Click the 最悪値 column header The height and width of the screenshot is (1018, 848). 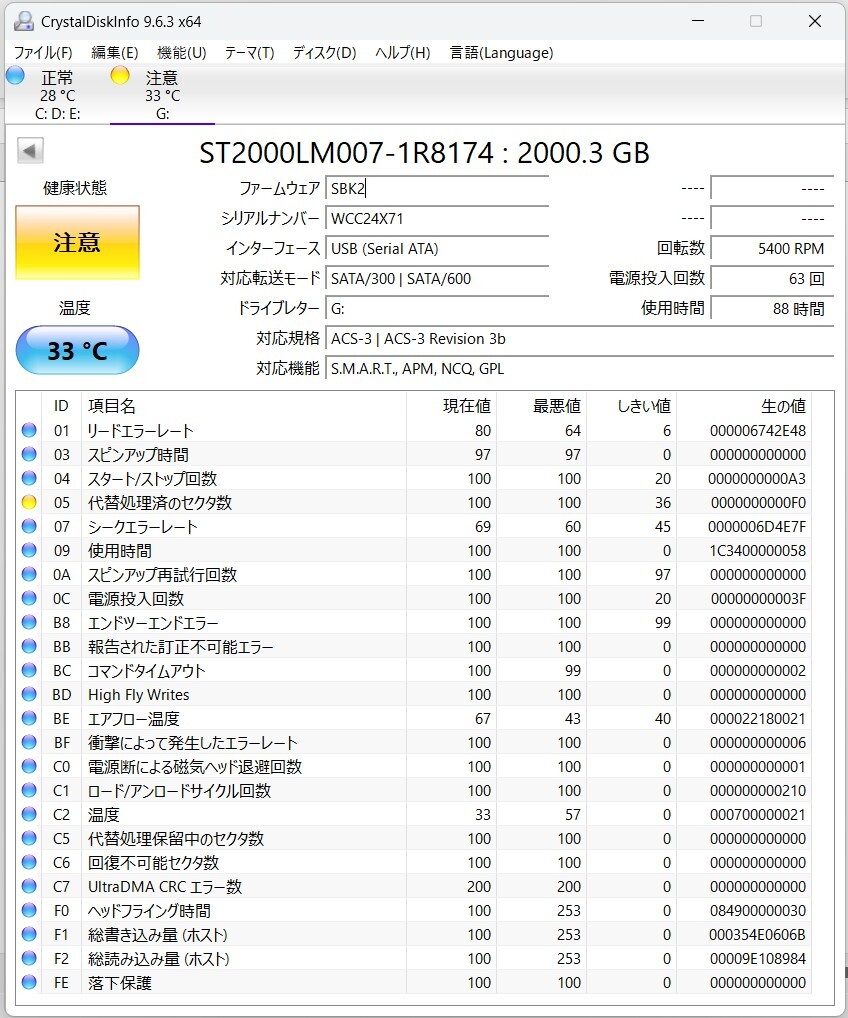tap(542, 406)
